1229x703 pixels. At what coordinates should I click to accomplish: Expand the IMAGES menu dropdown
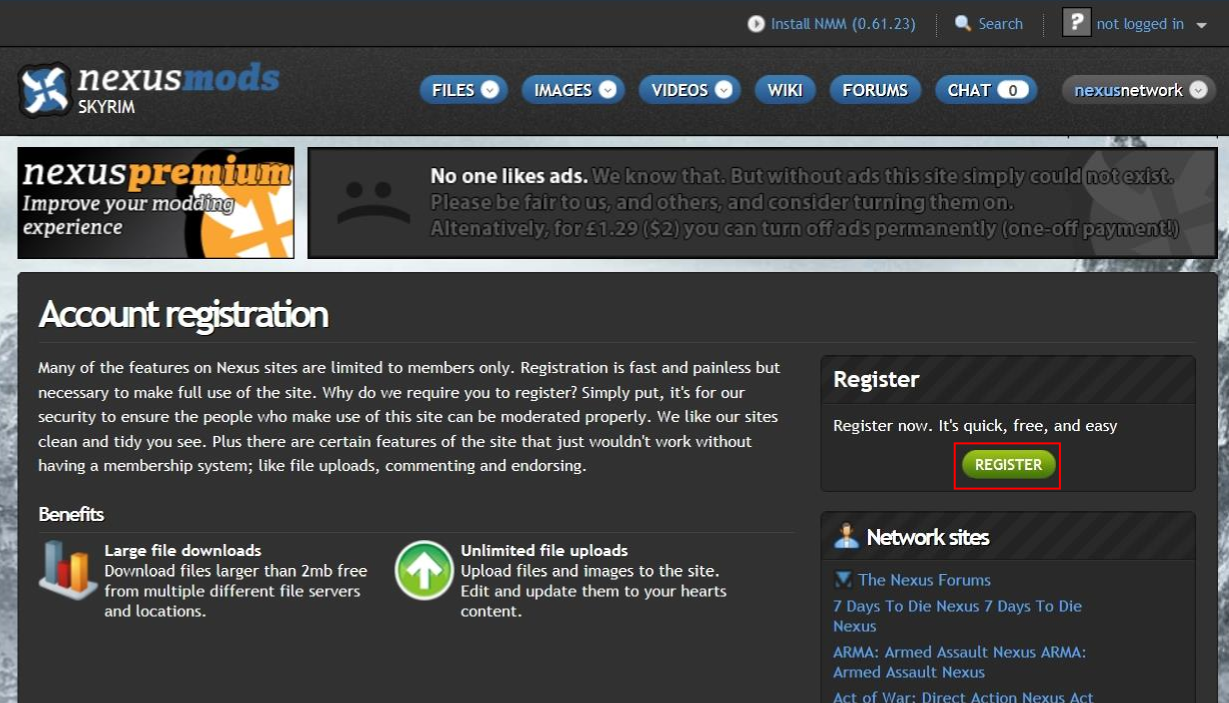(608, 90)
